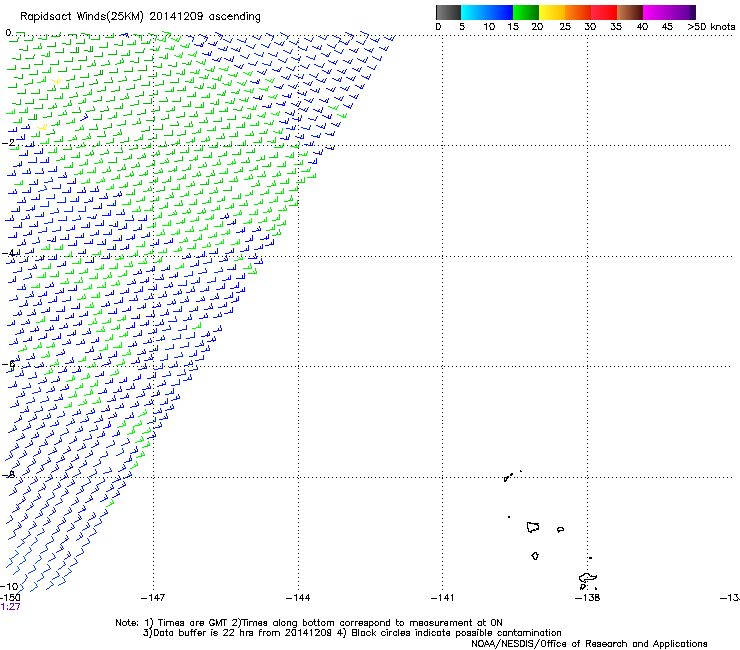Click the orange 25-30 knots legend segment
Image resolution: width=740 pixels, height=650 pixels.
tap(578, 12)
